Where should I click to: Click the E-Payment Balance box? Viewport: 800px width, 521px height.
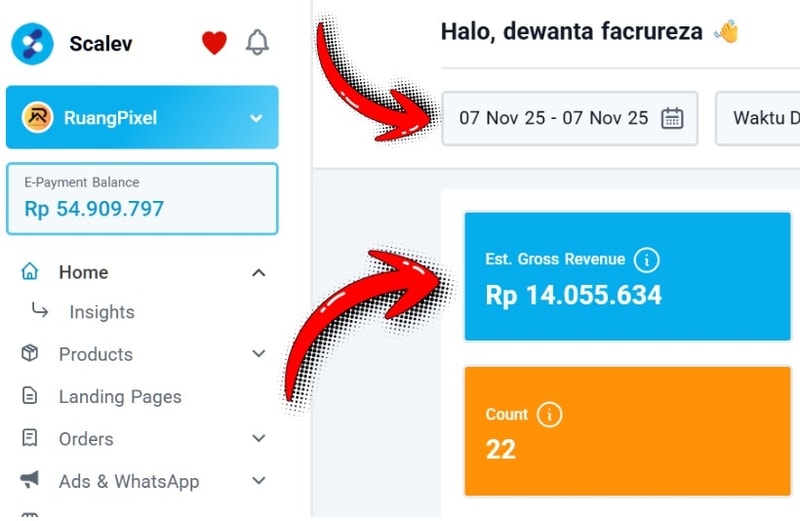142,199
